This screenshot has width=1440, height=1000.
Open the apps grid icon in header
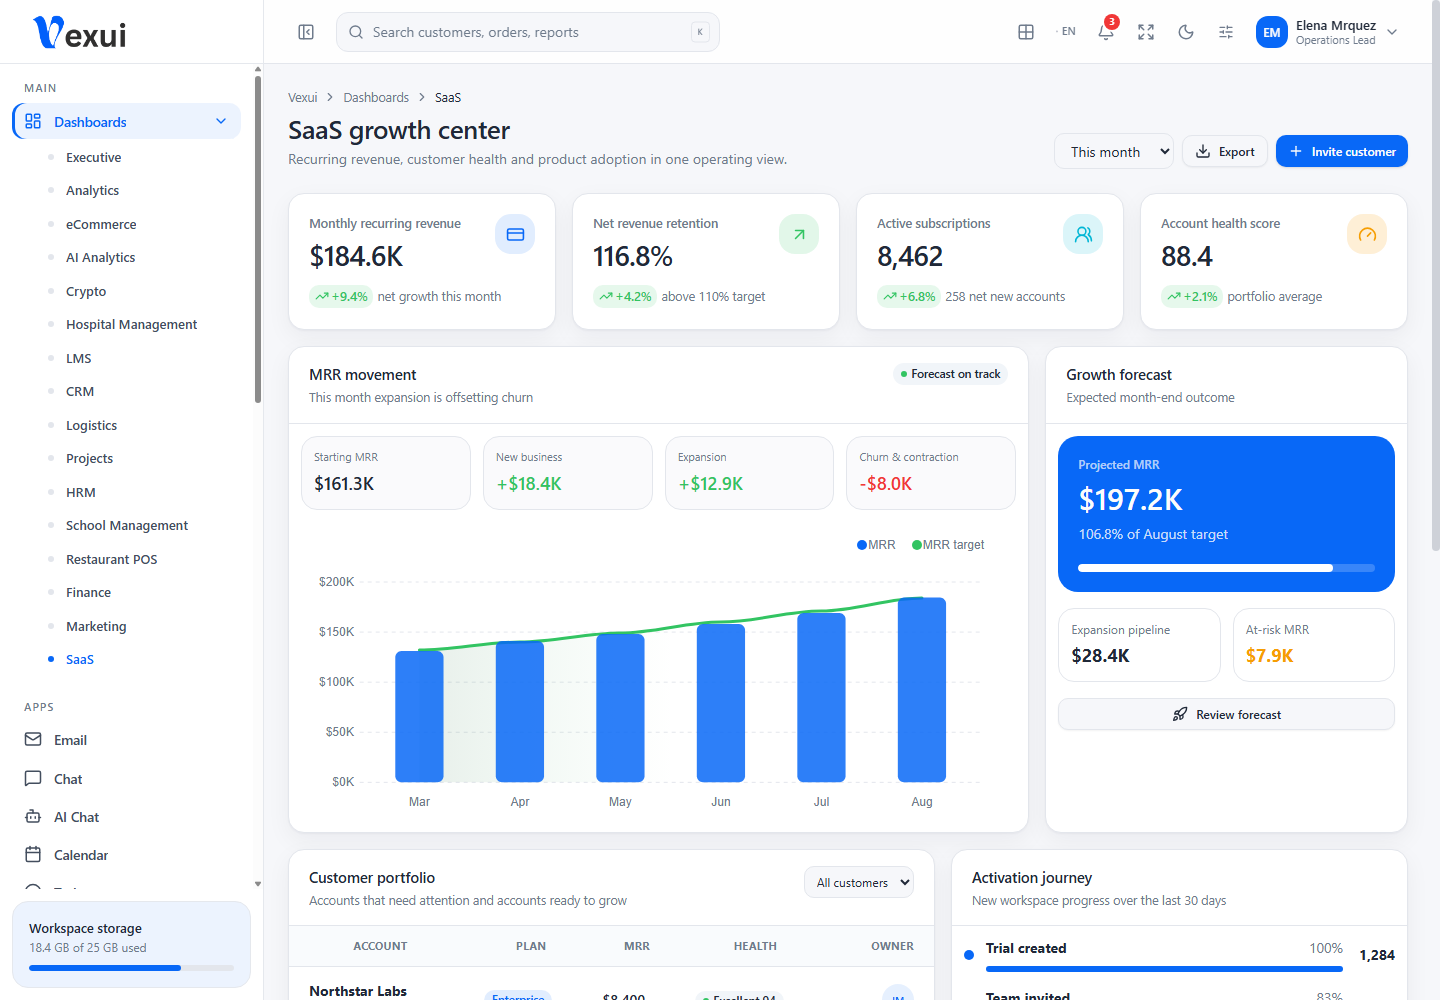tap(1026, 32)
